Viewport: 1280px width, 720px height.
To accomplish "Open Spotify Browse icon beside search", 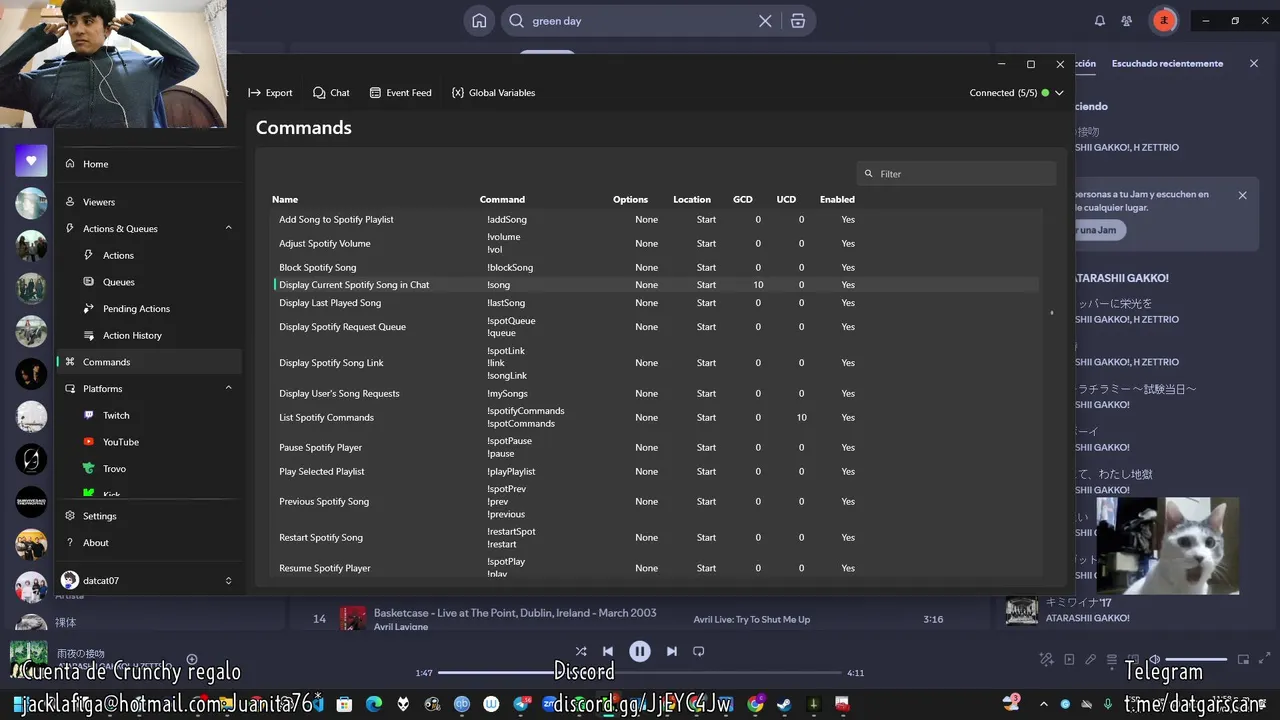I will (x=797, y=21).
